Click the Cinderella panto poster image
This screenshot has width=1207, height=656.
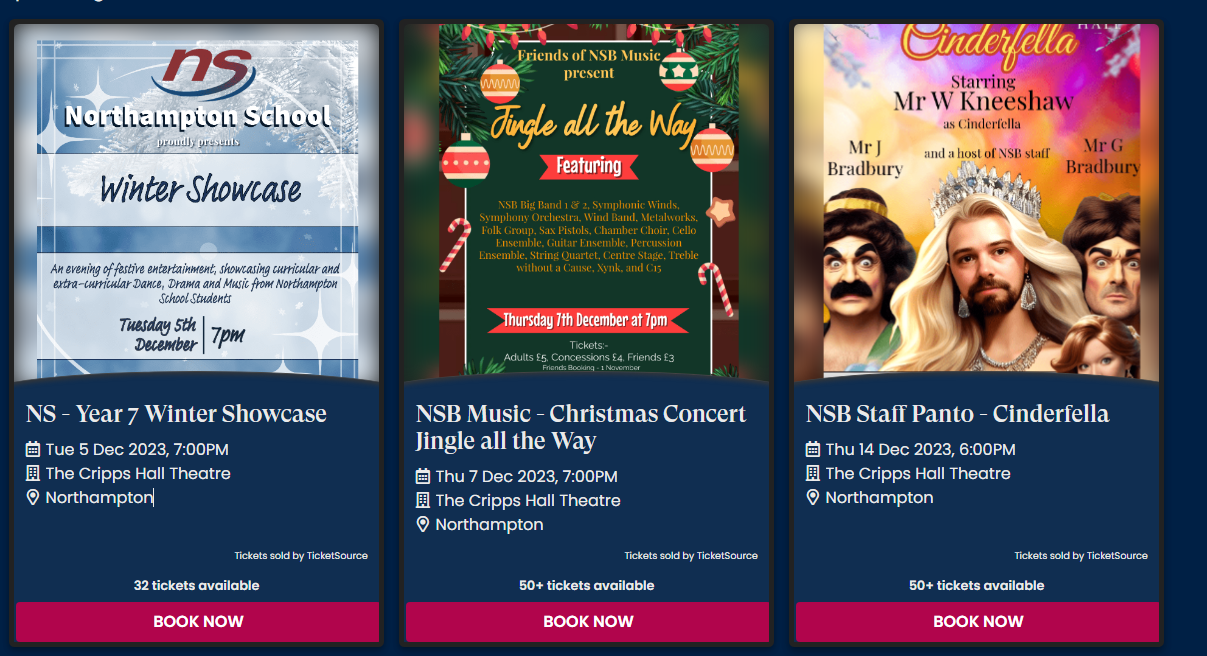point(978,203)
